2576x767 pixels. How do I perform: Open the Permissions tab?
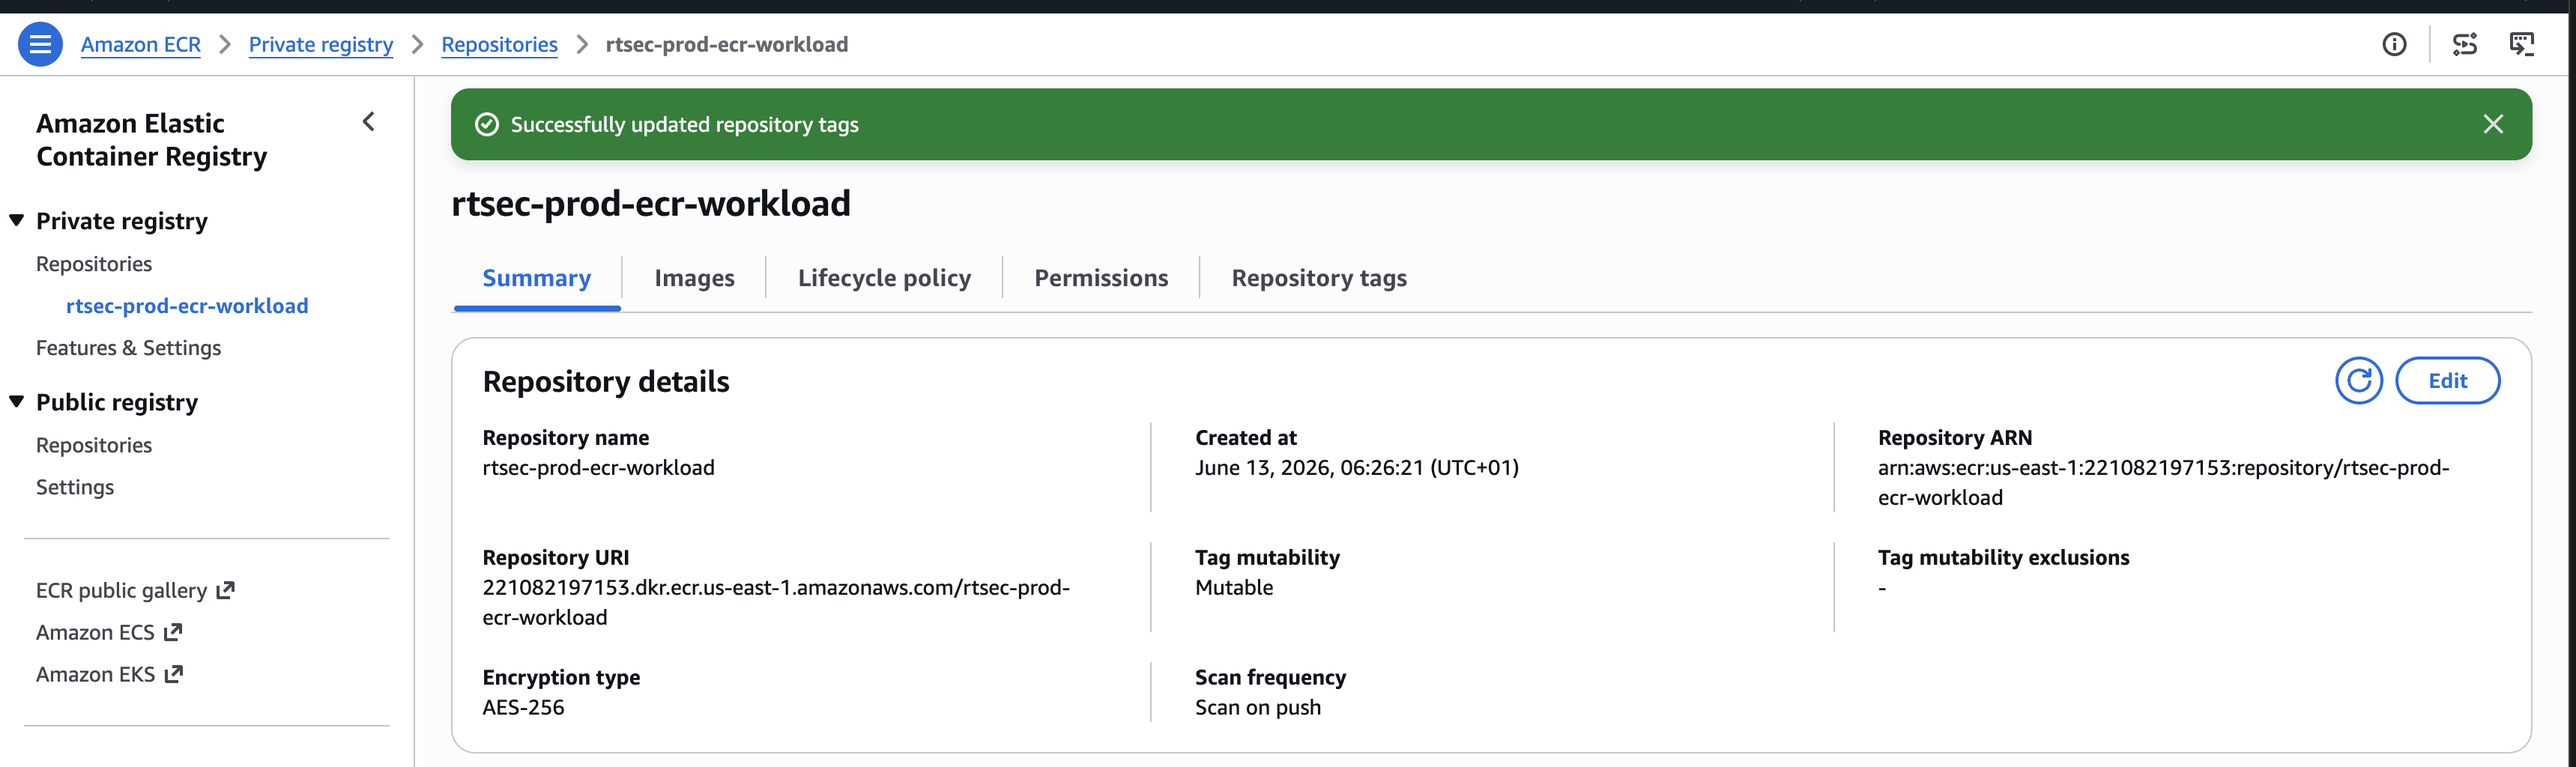(1101, 278)
